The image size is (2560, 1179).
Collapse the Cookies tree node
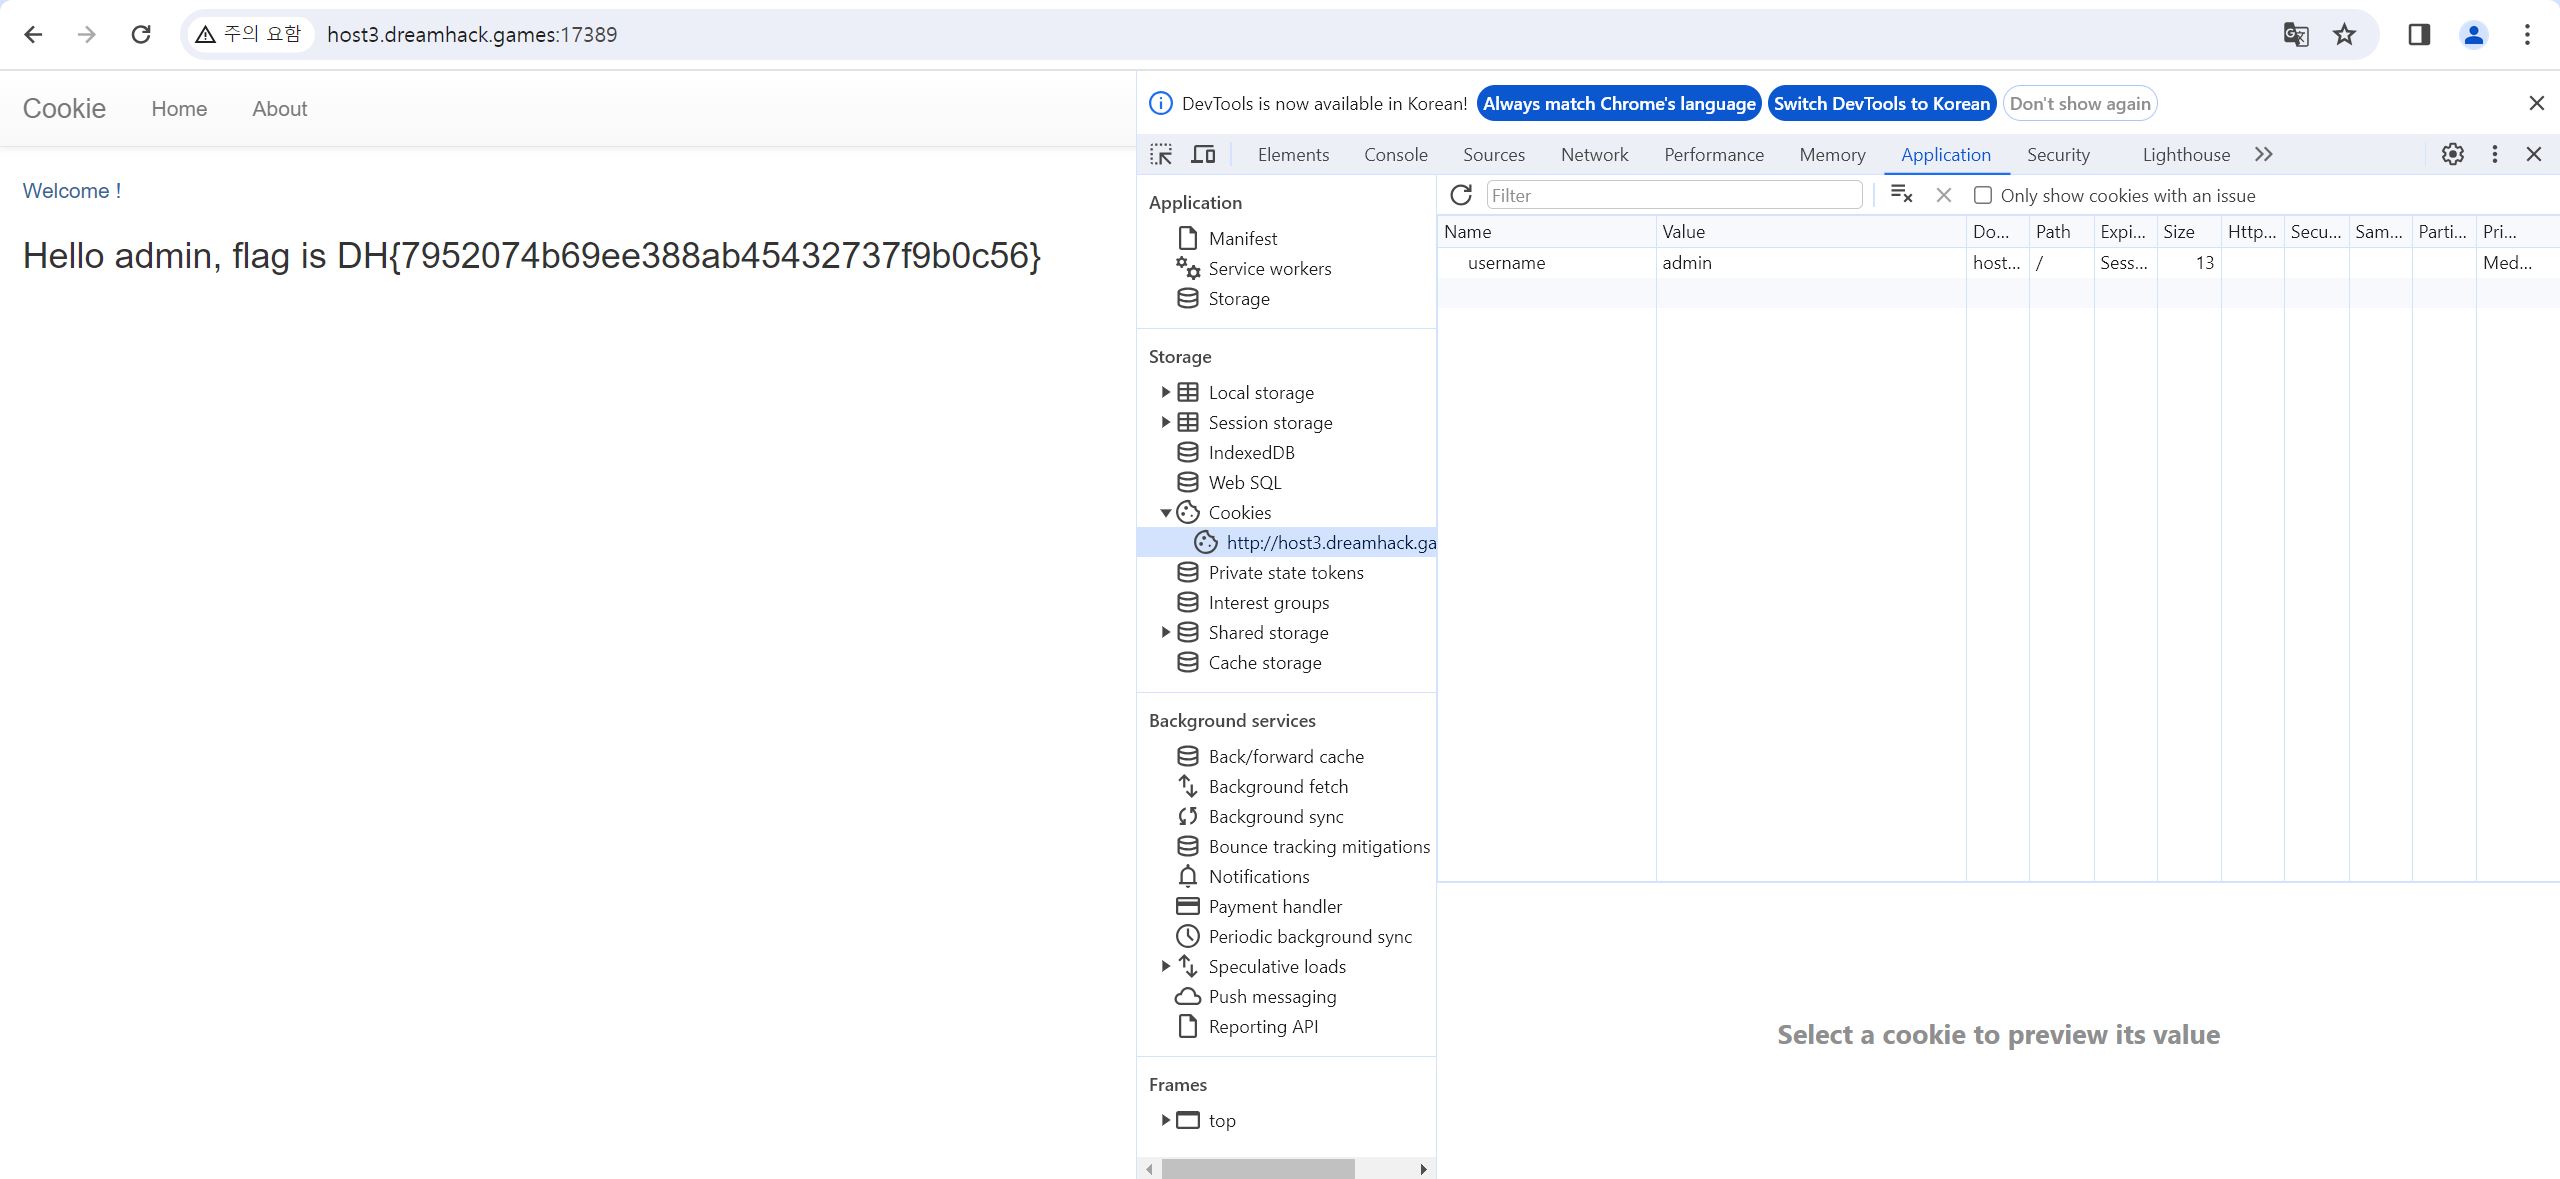coord(1165,512)
